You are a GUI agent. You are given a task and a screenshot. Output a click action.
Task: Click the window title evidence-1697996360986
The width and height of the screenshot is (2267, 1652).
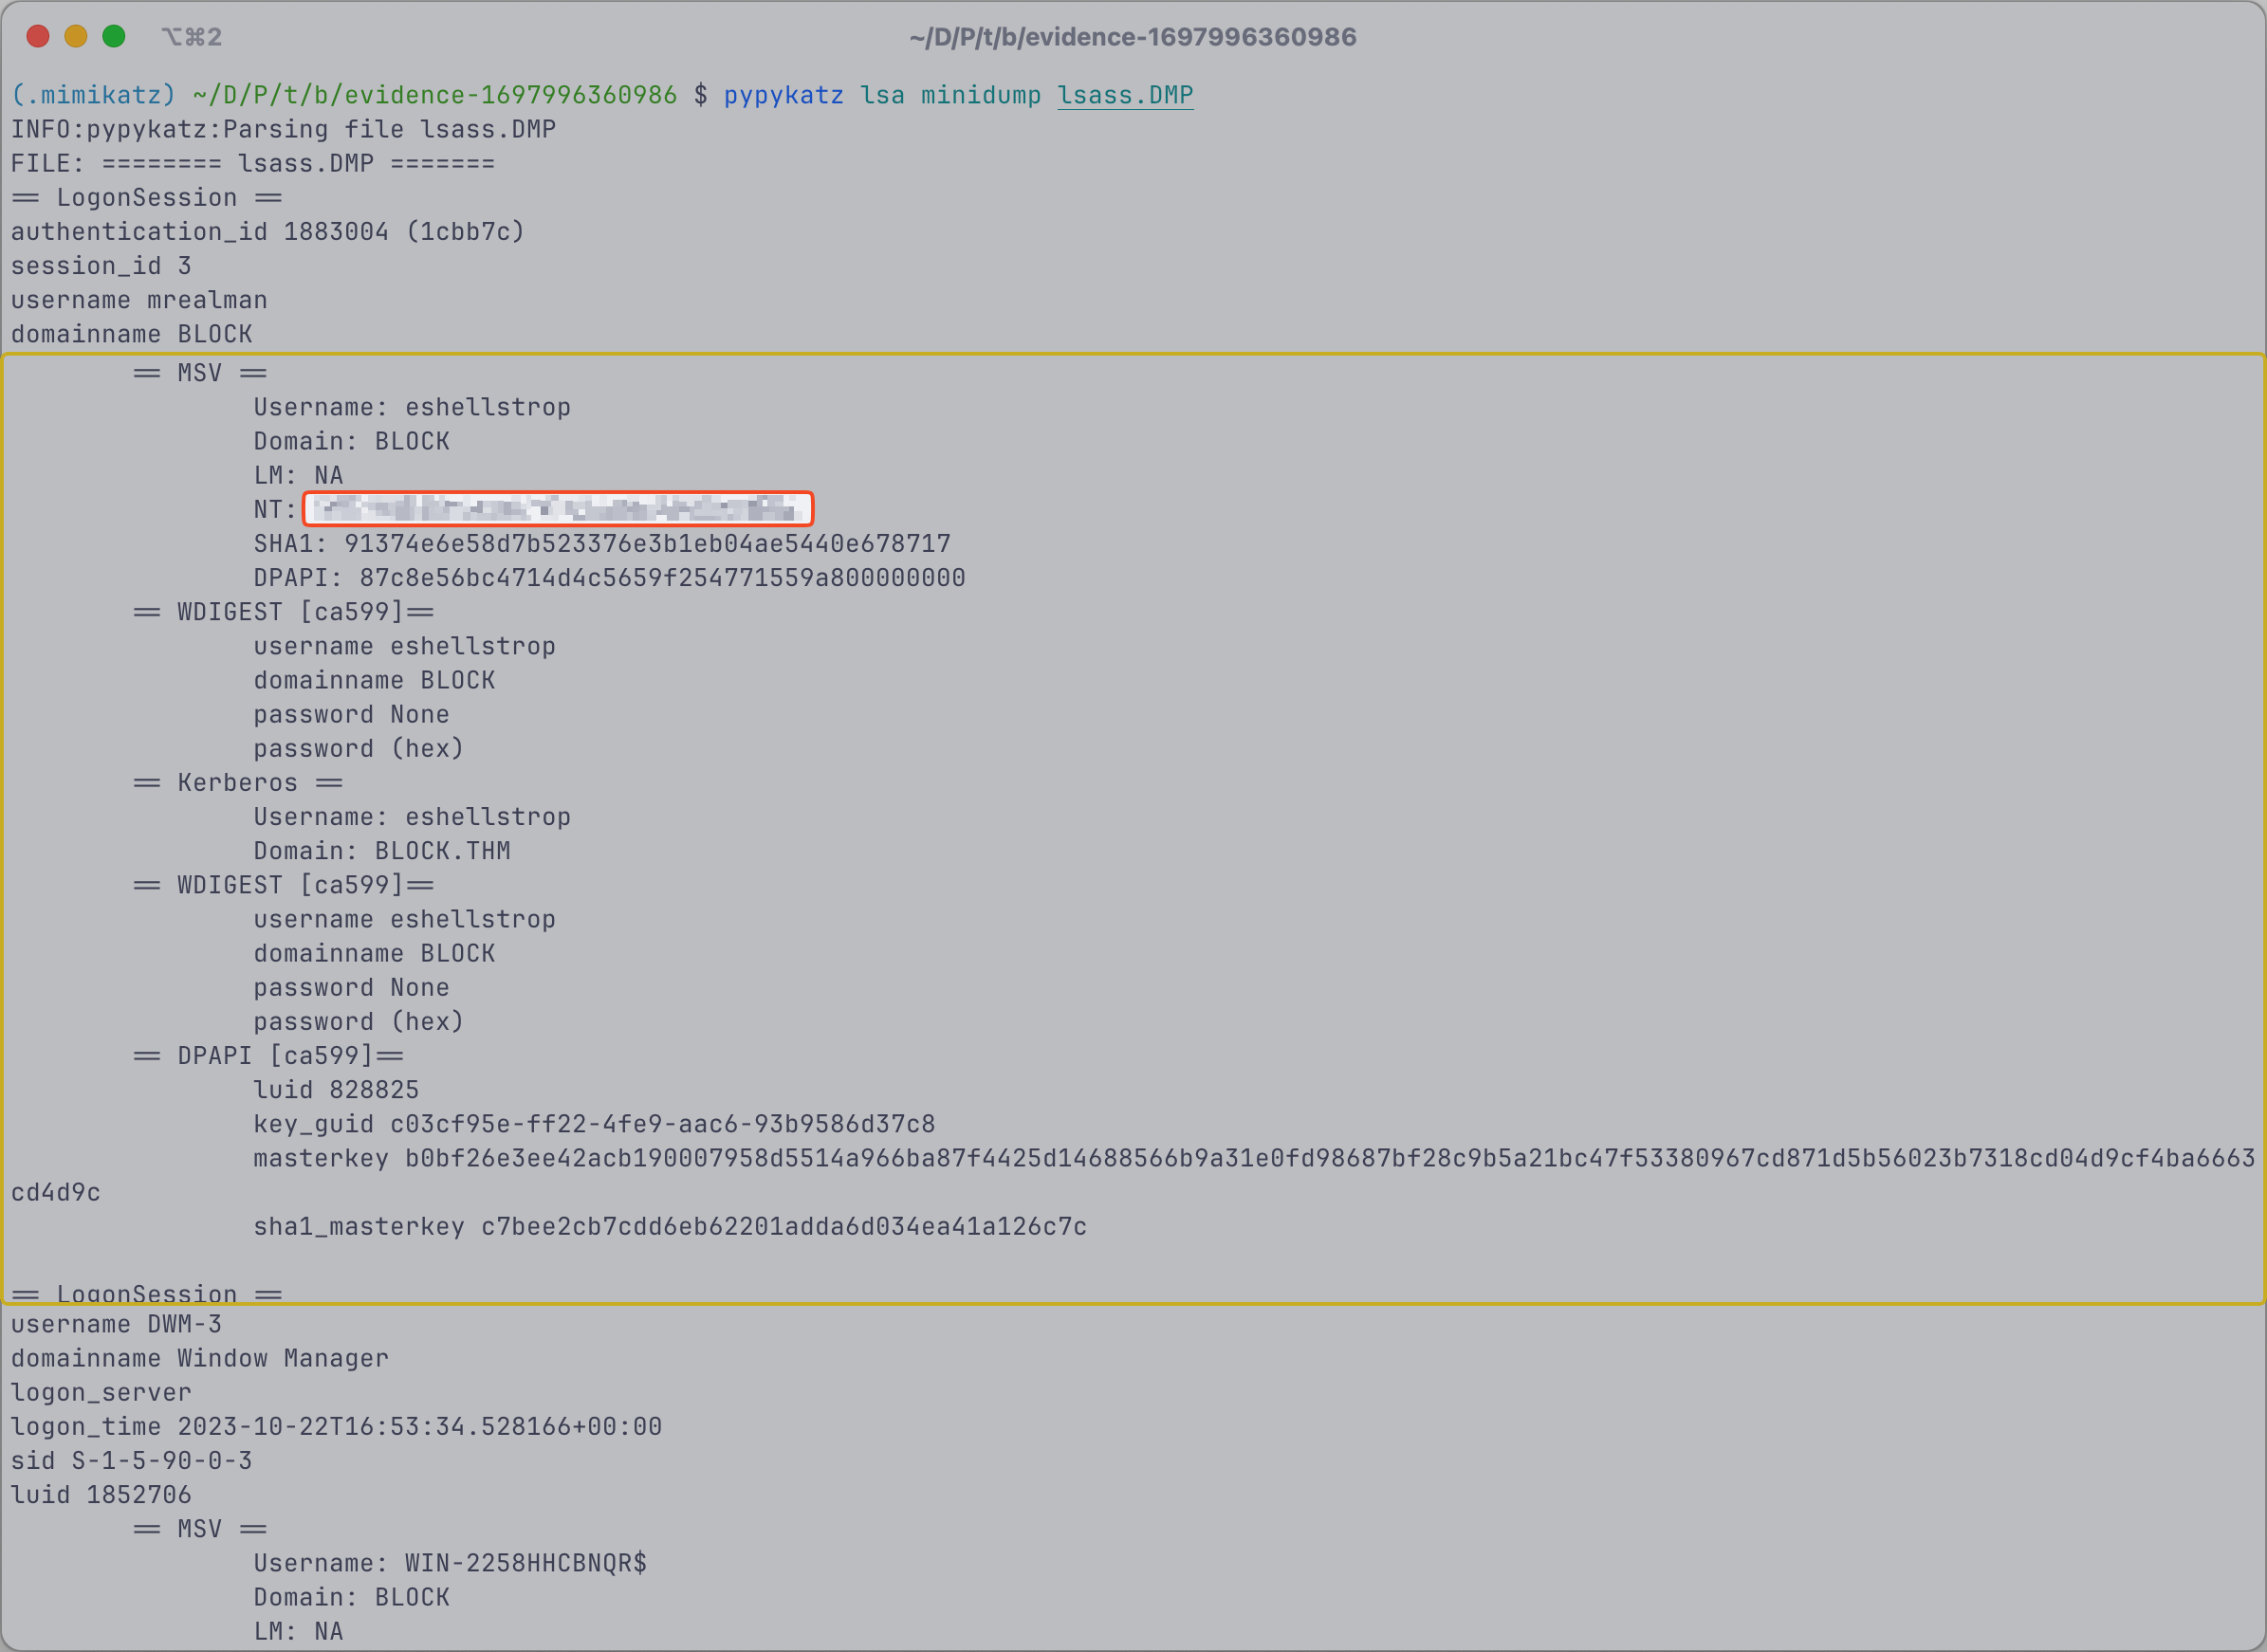pos(1133,37)
